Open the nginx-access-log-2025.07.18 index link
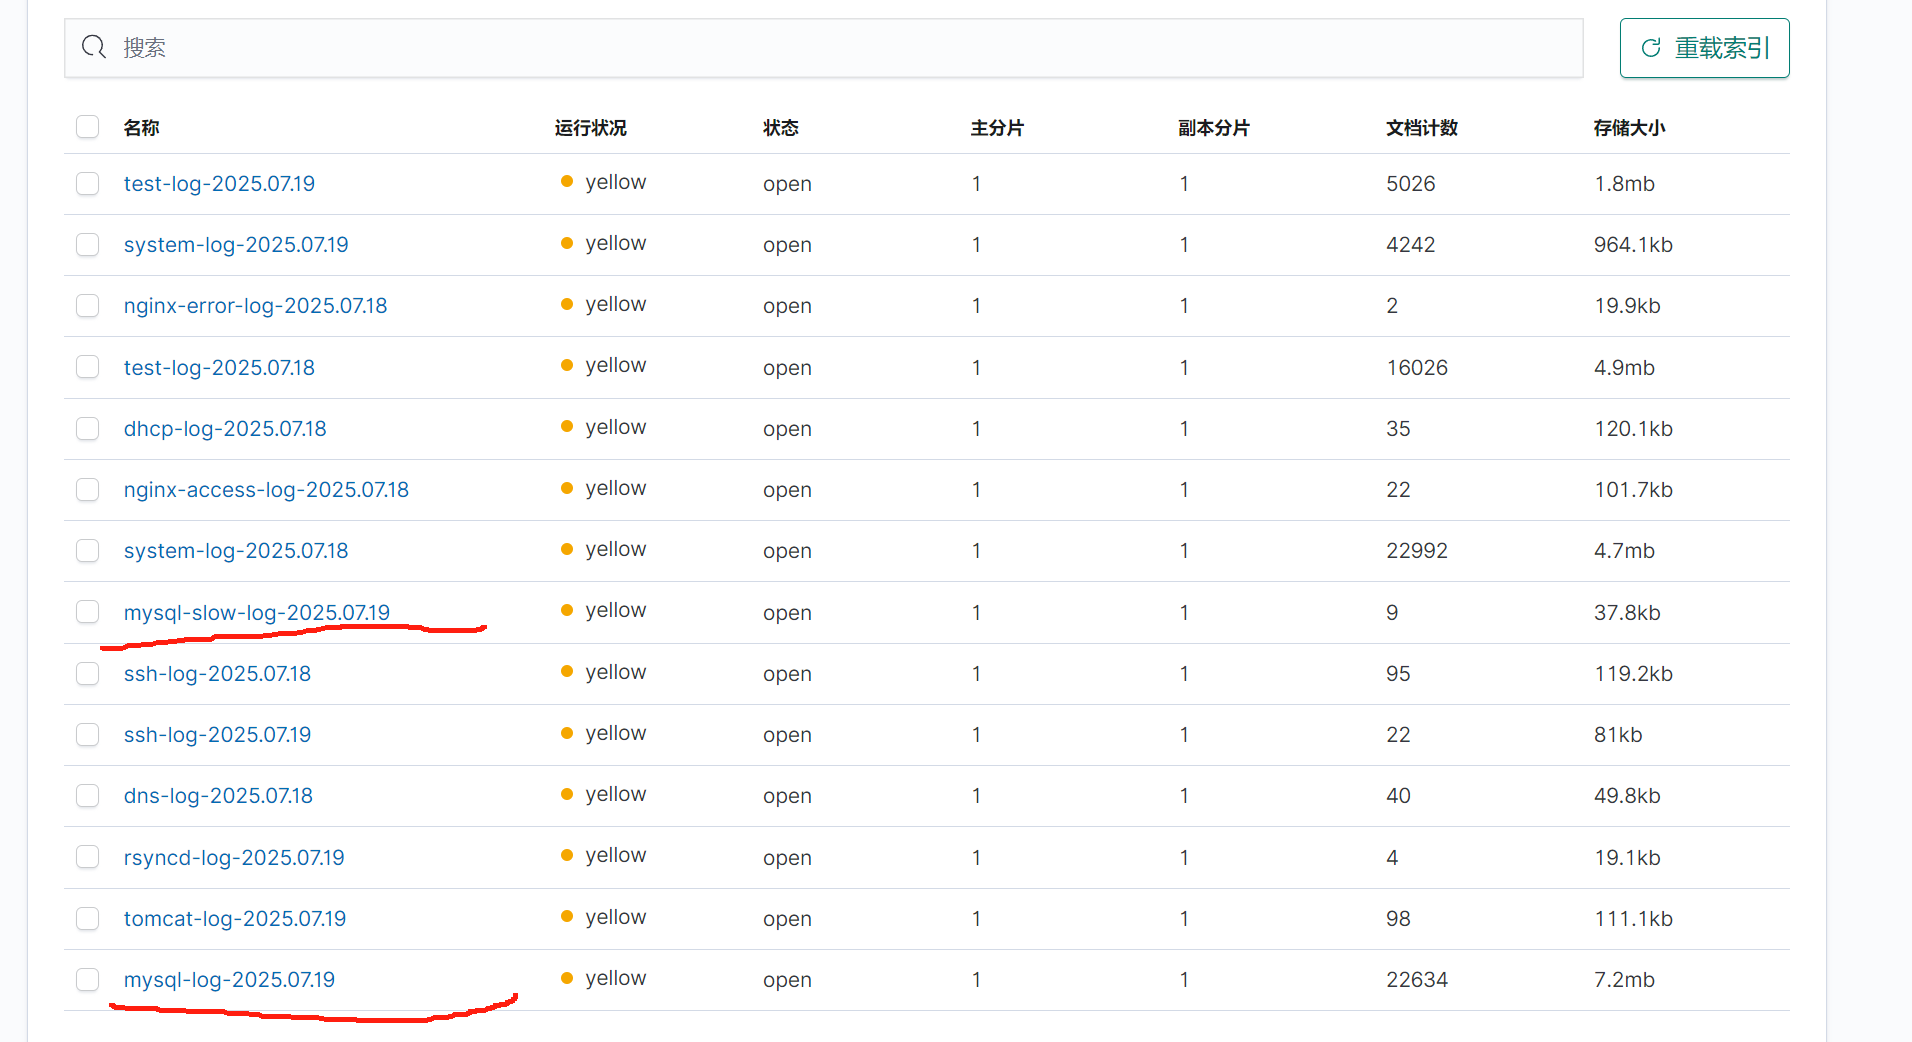The image size is (1912, 1042). [266, 490]
